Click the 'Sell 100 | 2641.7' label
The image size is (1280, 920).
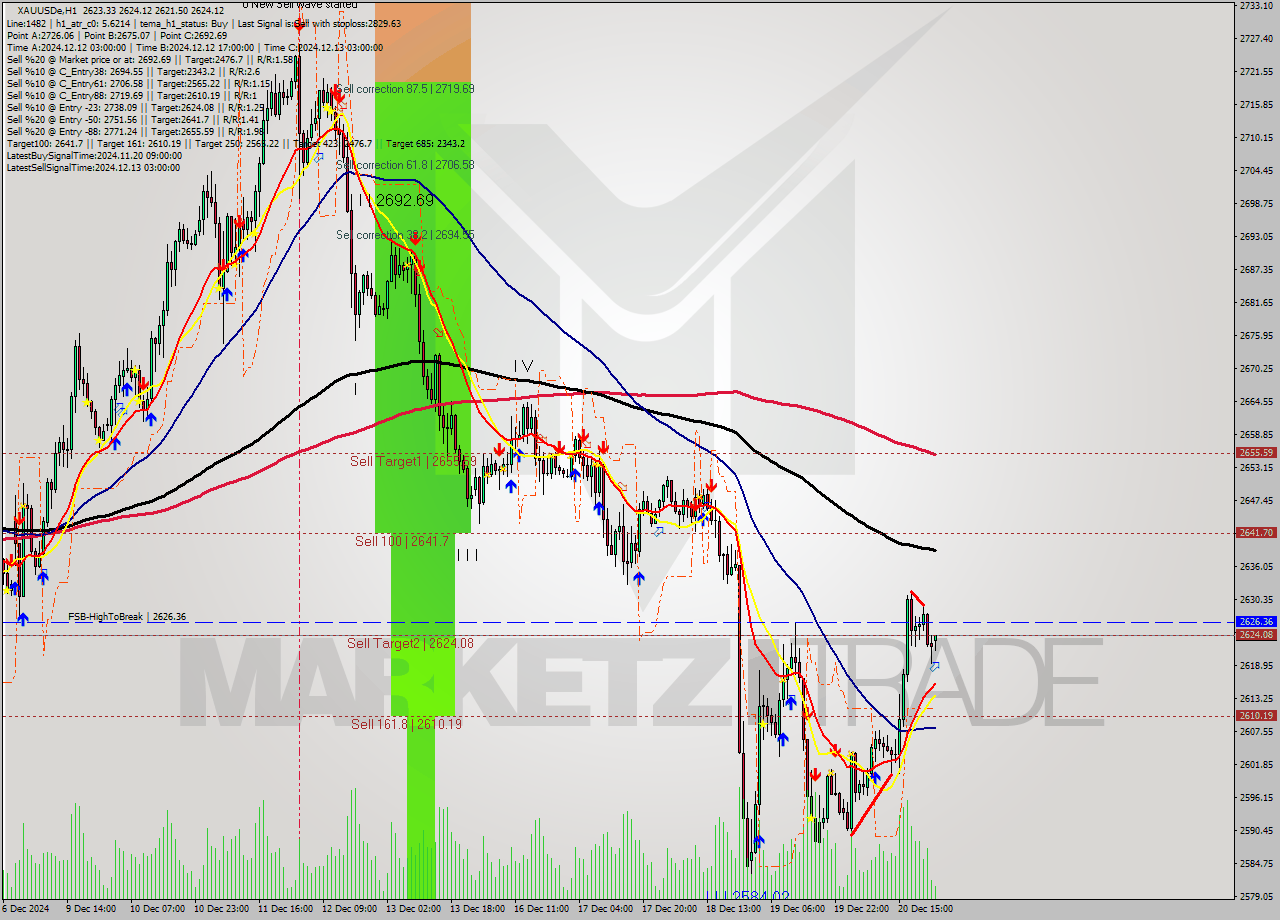pyautogui.click(x=402, y=541)
